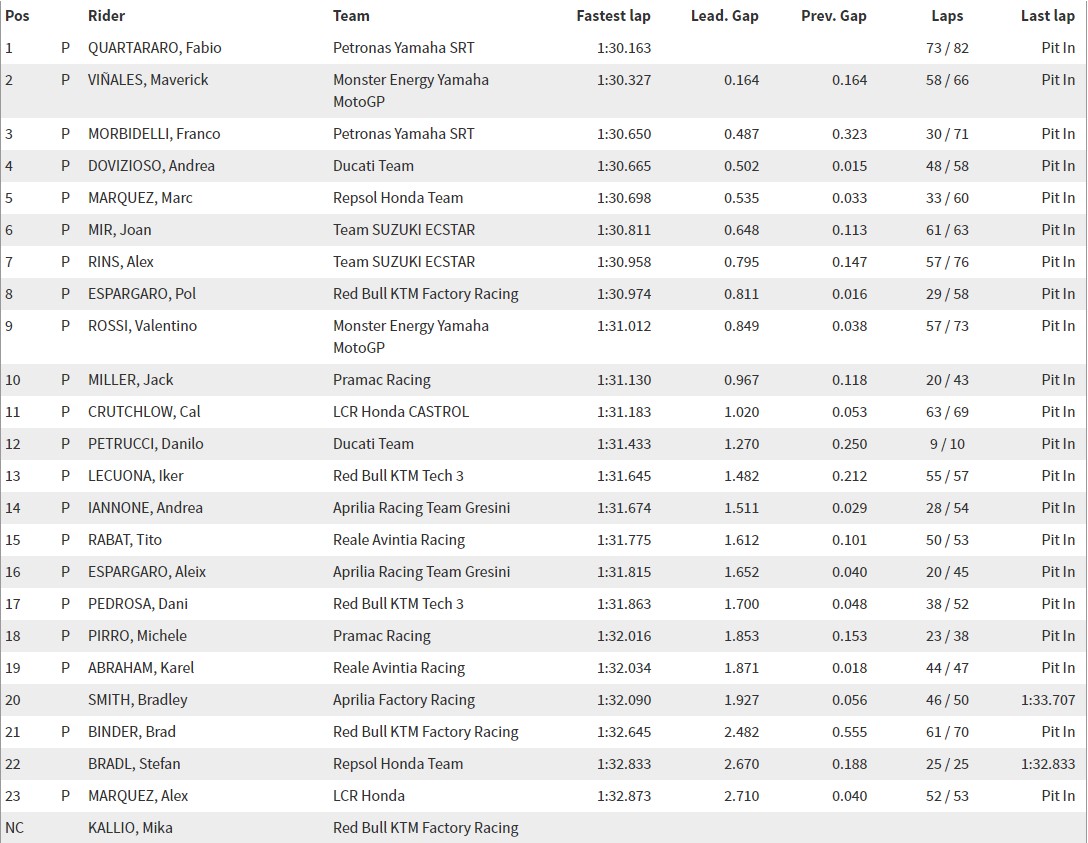Click the Prev. Gap column header

[833, 15]
